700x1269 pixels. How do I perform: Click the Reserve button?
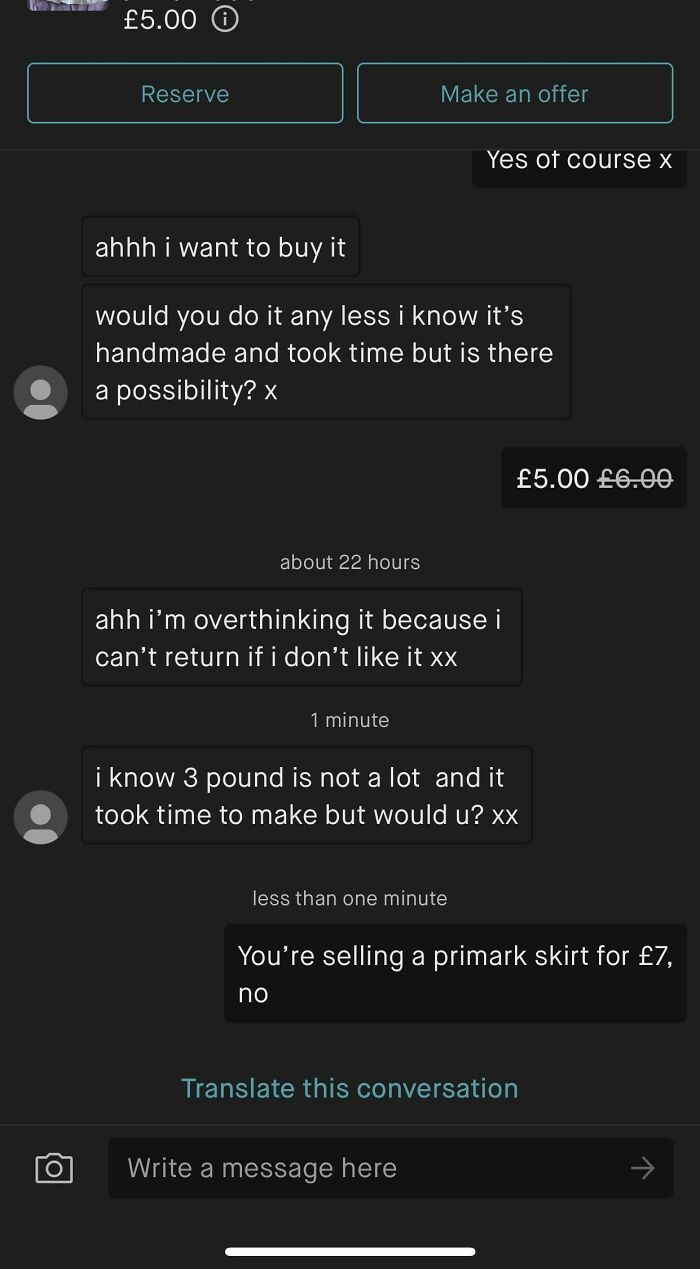pos(185,93)
